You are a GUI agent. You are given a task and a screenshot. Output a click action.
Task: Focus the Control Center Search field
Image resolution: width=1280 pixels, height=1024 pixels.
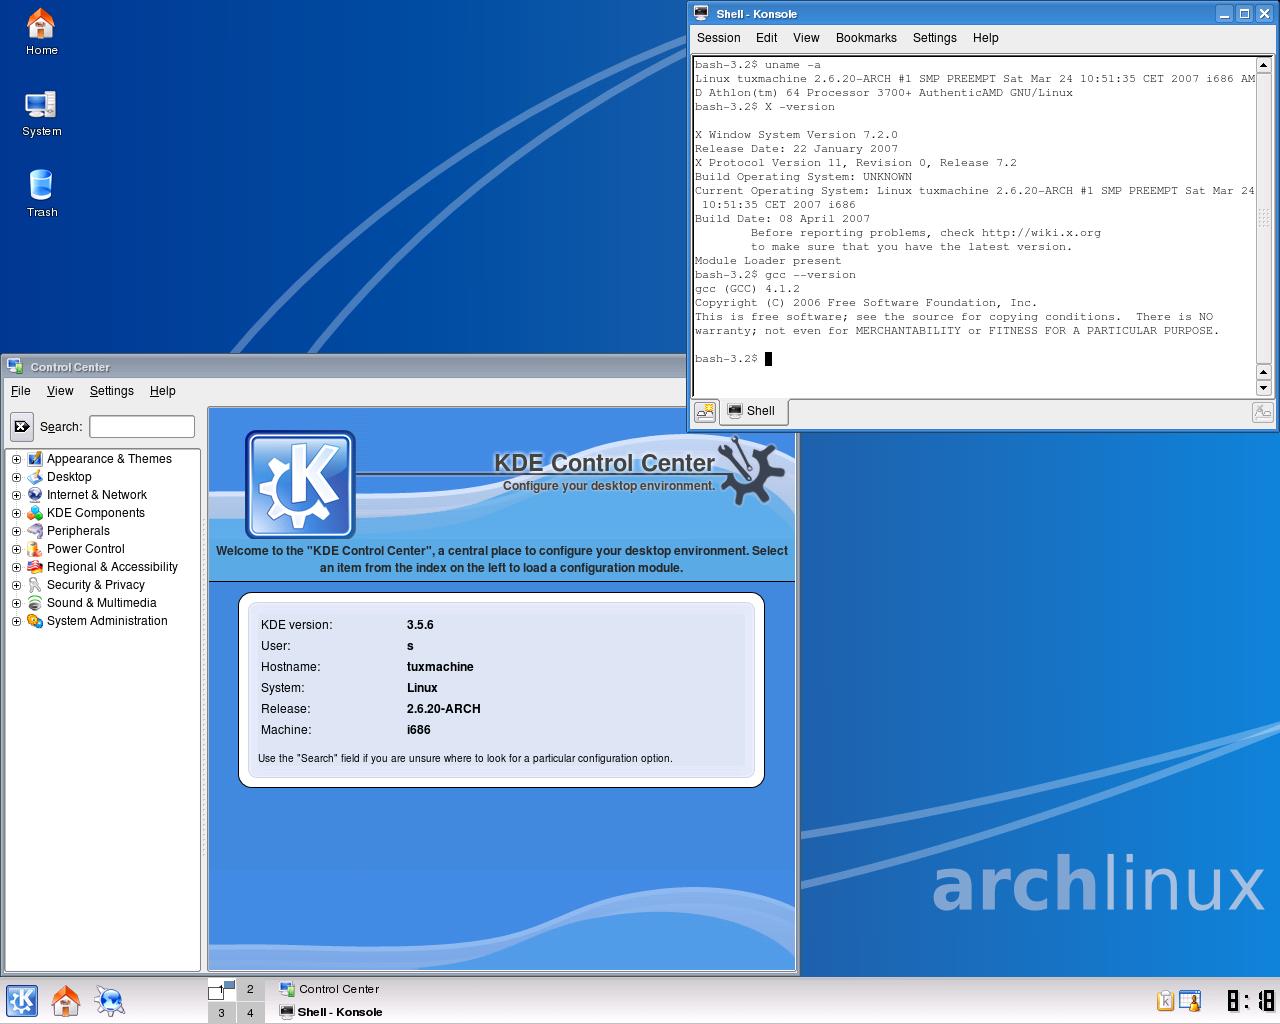tap(142, 427)
